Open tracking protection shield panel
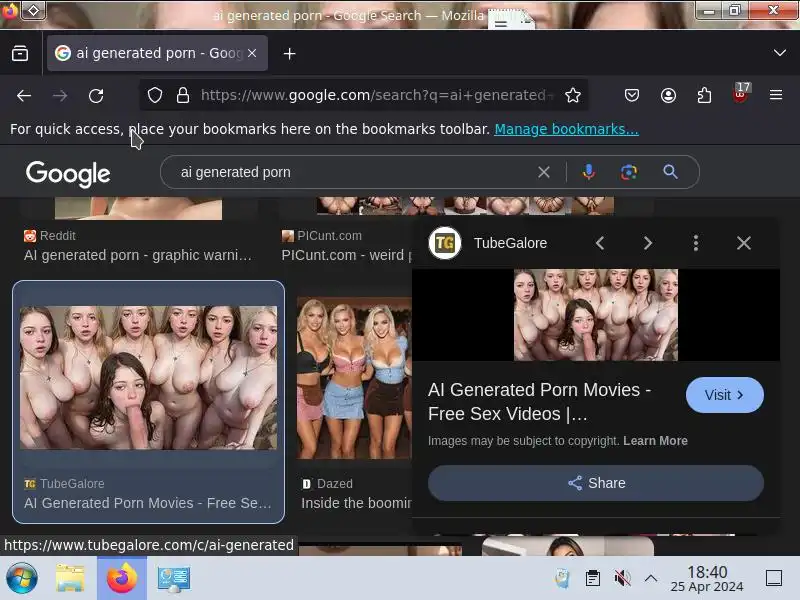 point(155,95)
